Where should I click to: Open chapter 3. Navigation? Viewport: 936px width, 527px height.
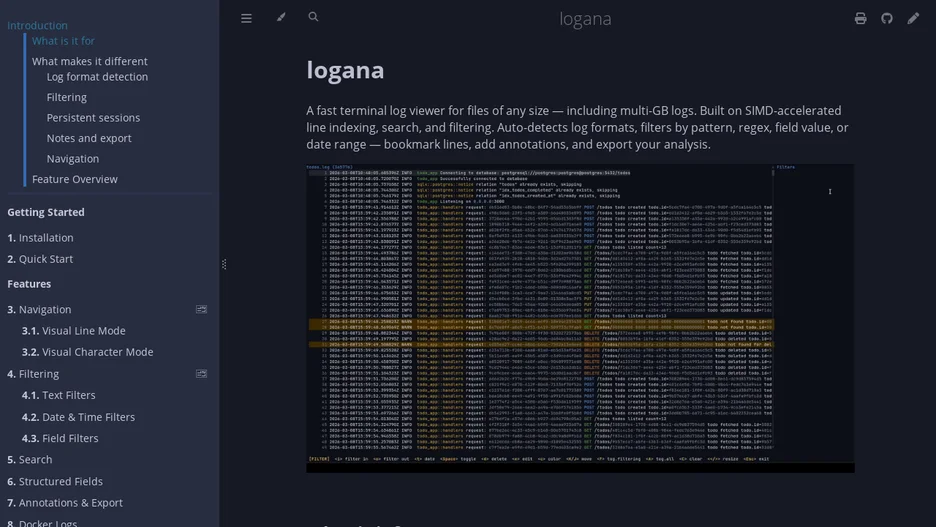(x=39, y=309)
